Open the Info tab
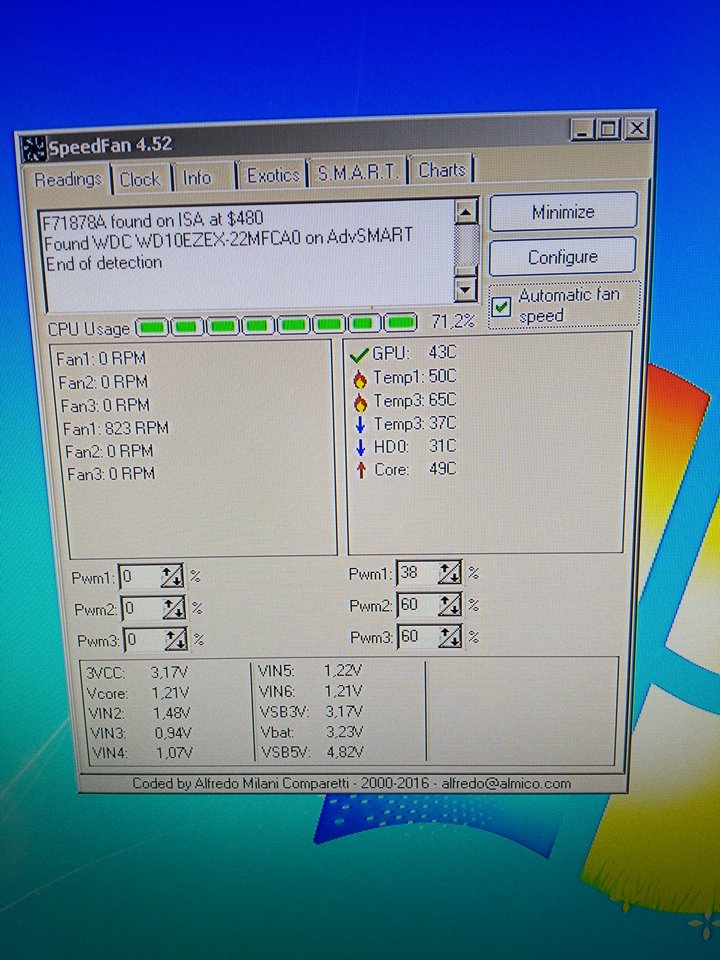This screenshot has height=960, width=720. (197, 178)
